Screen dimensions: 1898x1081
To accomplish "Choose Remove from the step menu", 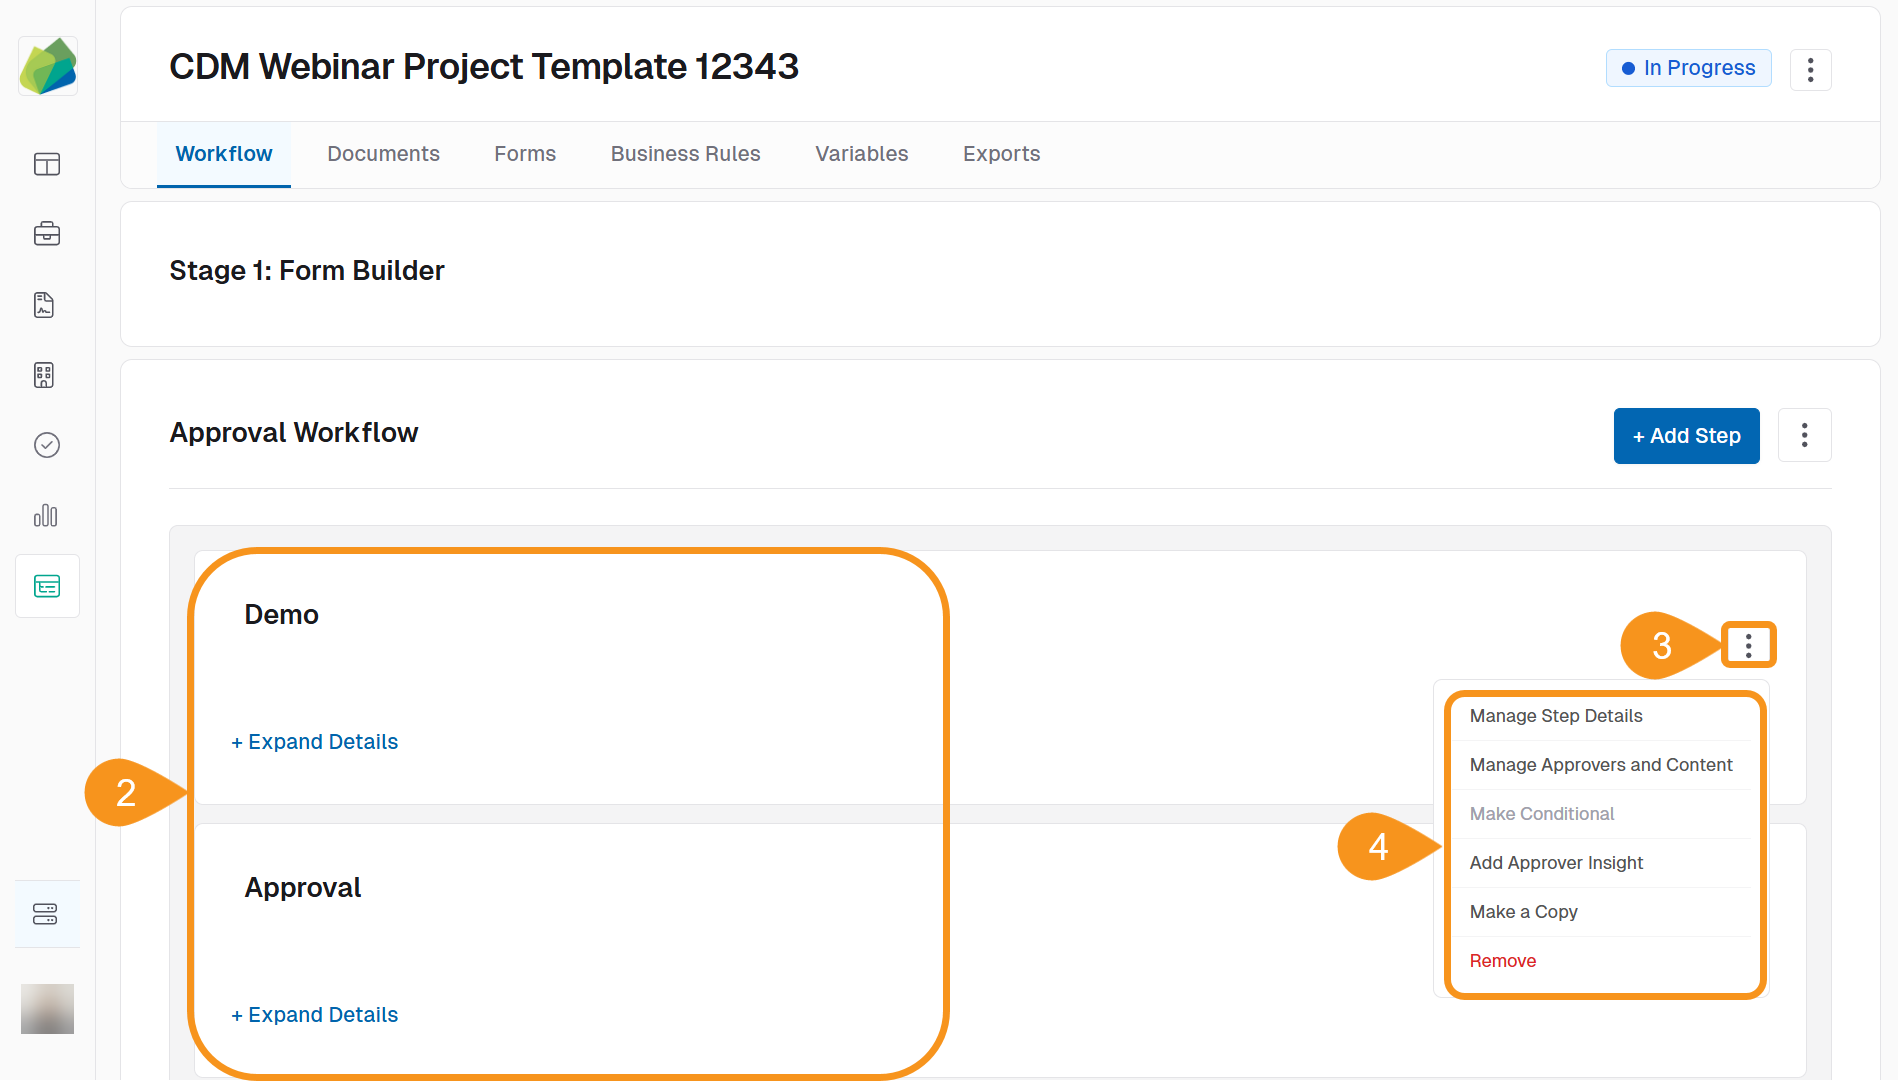I will (1502, 960).
